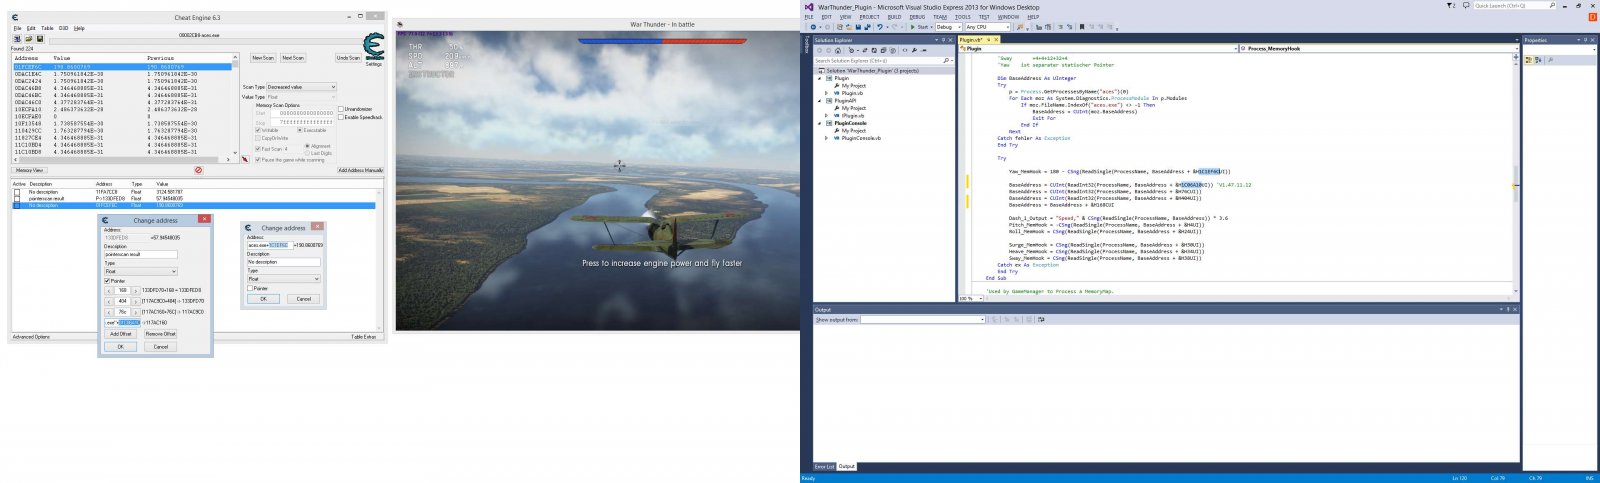Click the Toolbox side tab in Visual Studio
This screenshot has width=1600, height=483.
pos(806,45)
